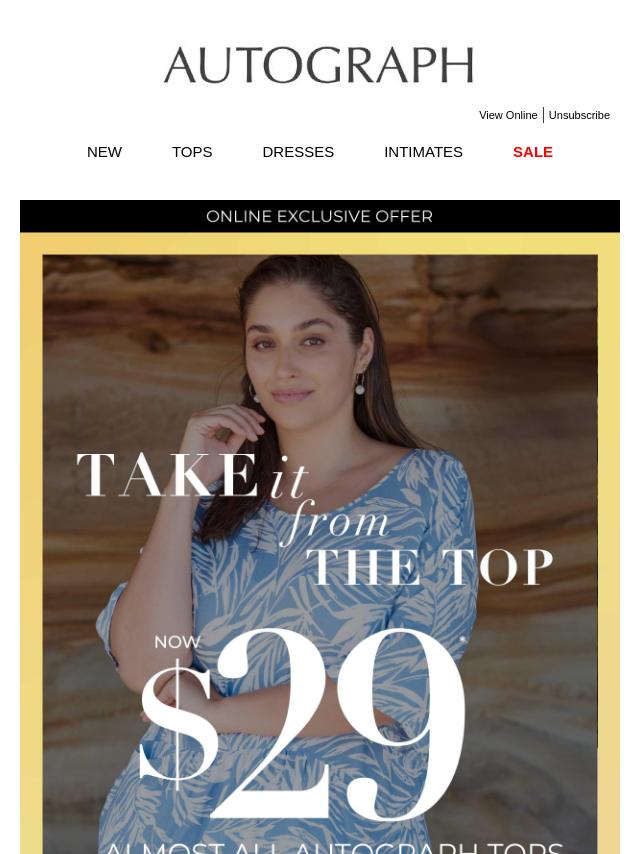The image size is (640, 854).
Task: Click the 'TAKE it' headline text
Action: (x=192, y=475)
